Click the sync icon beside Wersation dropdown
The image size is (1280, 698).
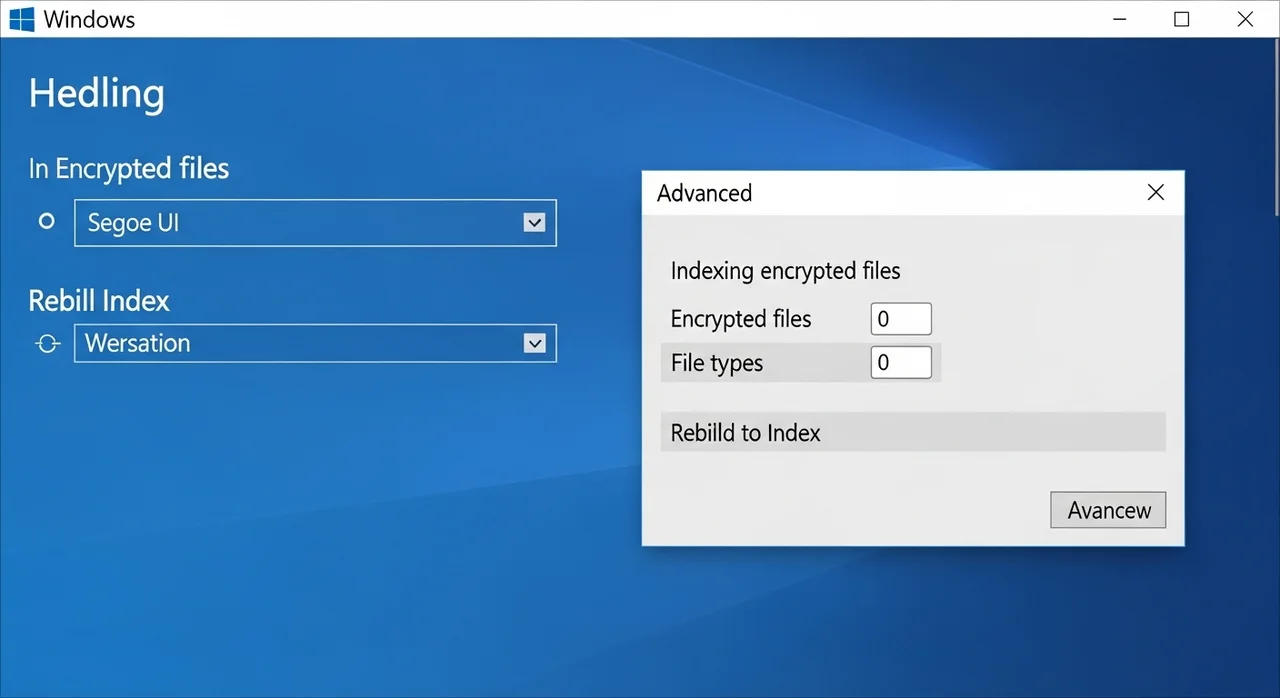(x=47, y=344)
